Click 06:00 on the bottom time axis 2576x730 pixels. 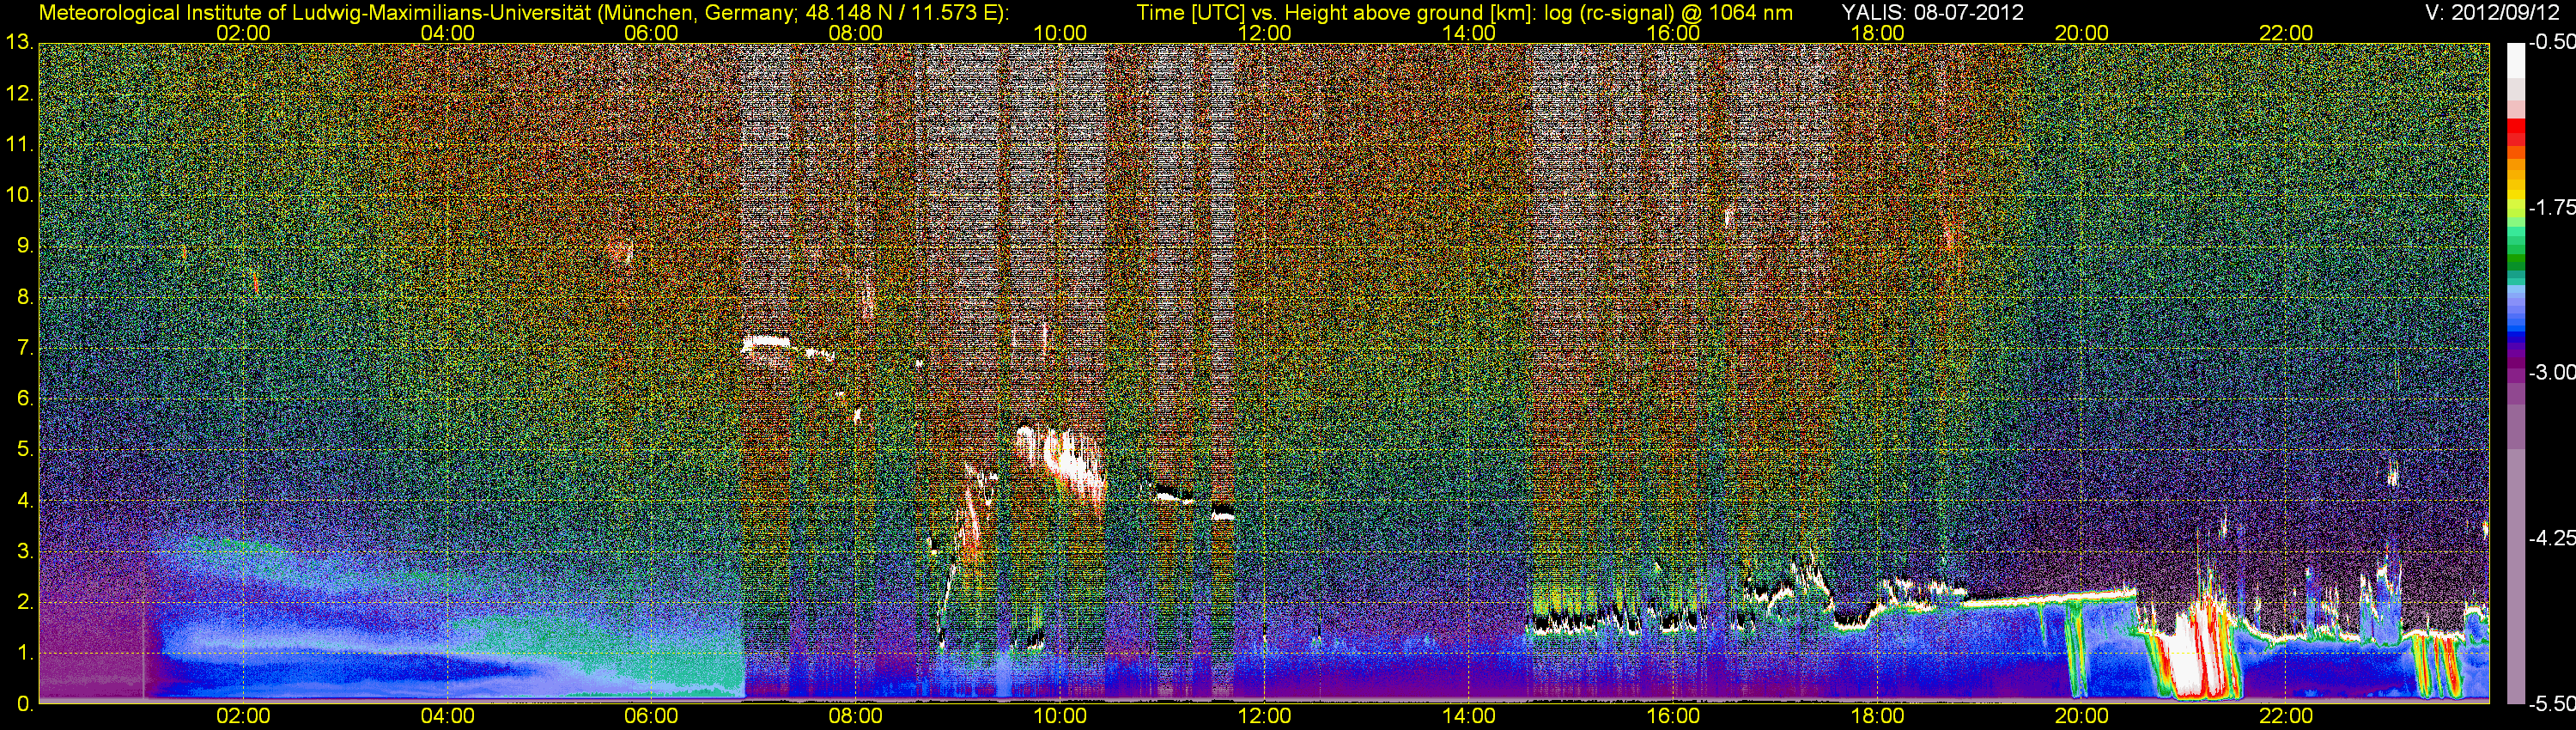point(651,716)
